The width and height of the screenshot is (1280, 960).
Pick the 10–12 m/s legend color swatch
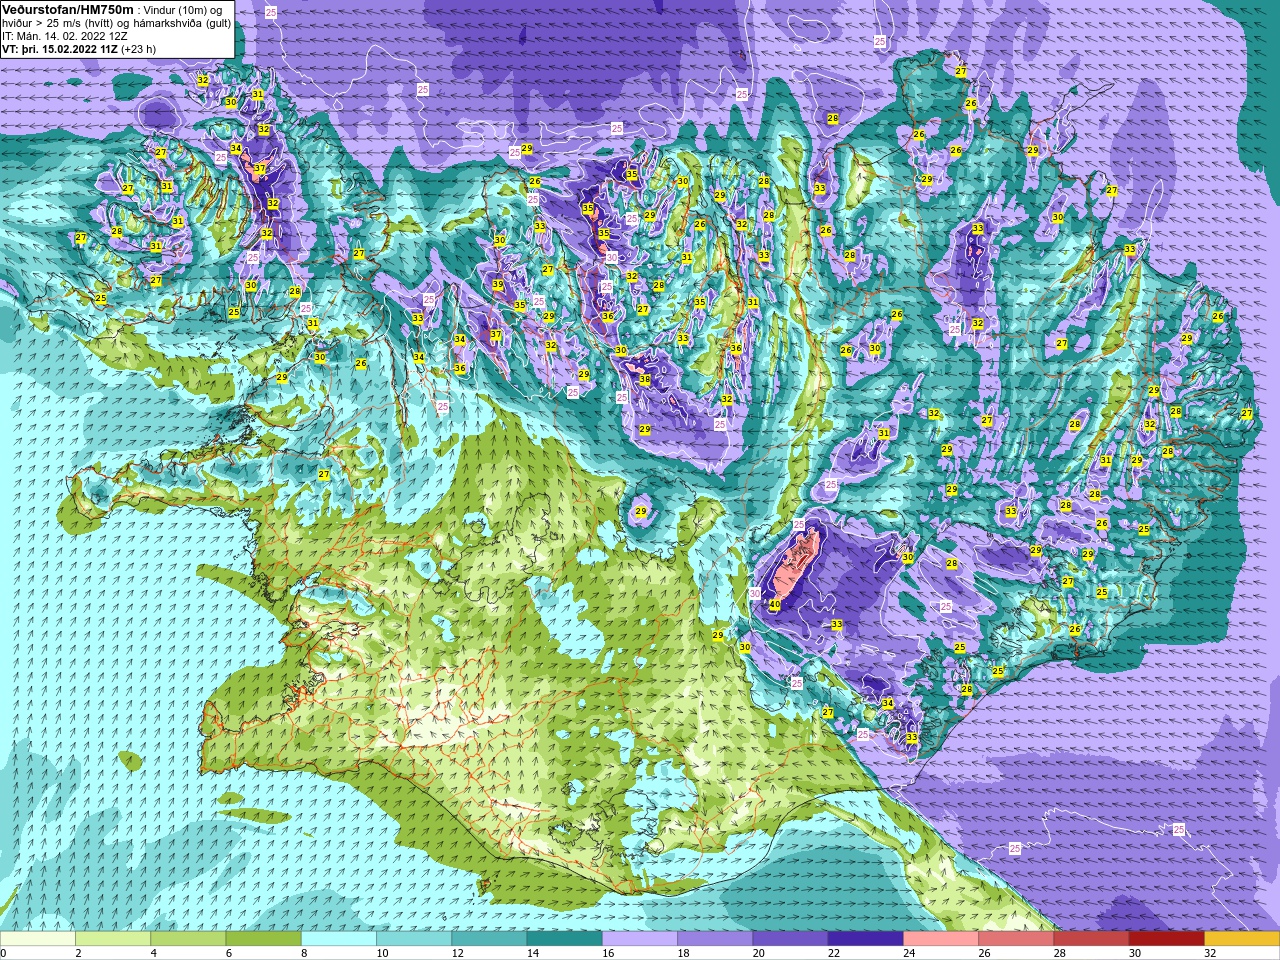point(414,939)
